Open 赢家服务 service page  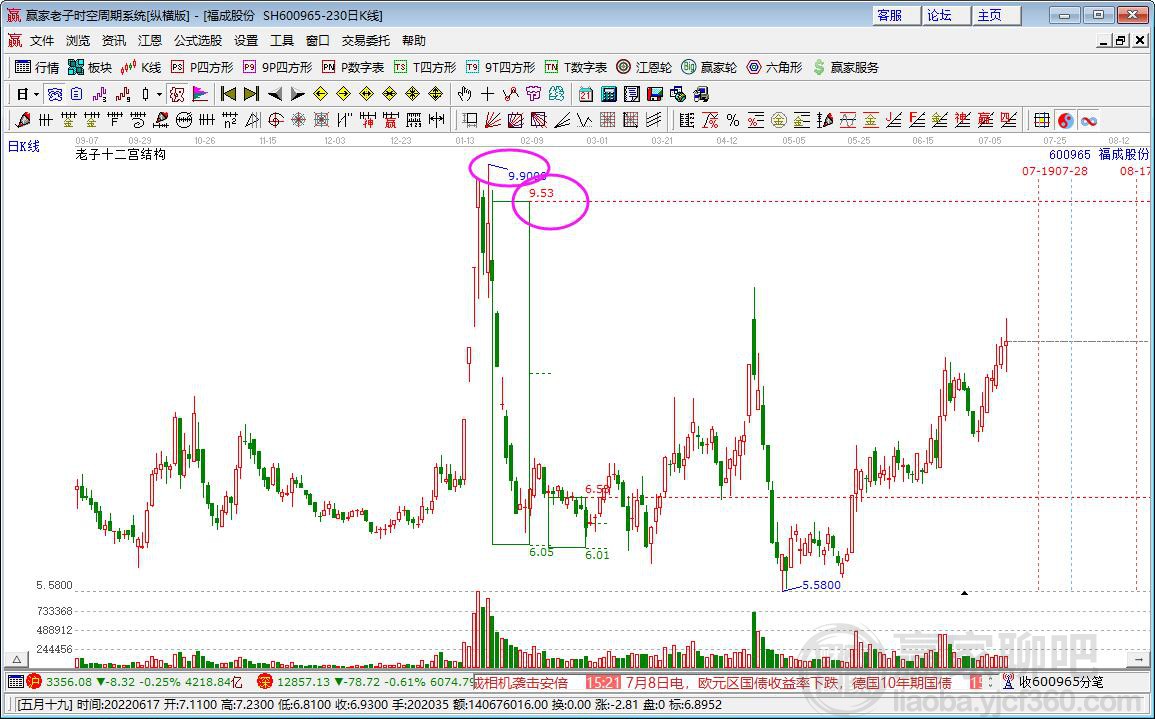coord(845,68)
